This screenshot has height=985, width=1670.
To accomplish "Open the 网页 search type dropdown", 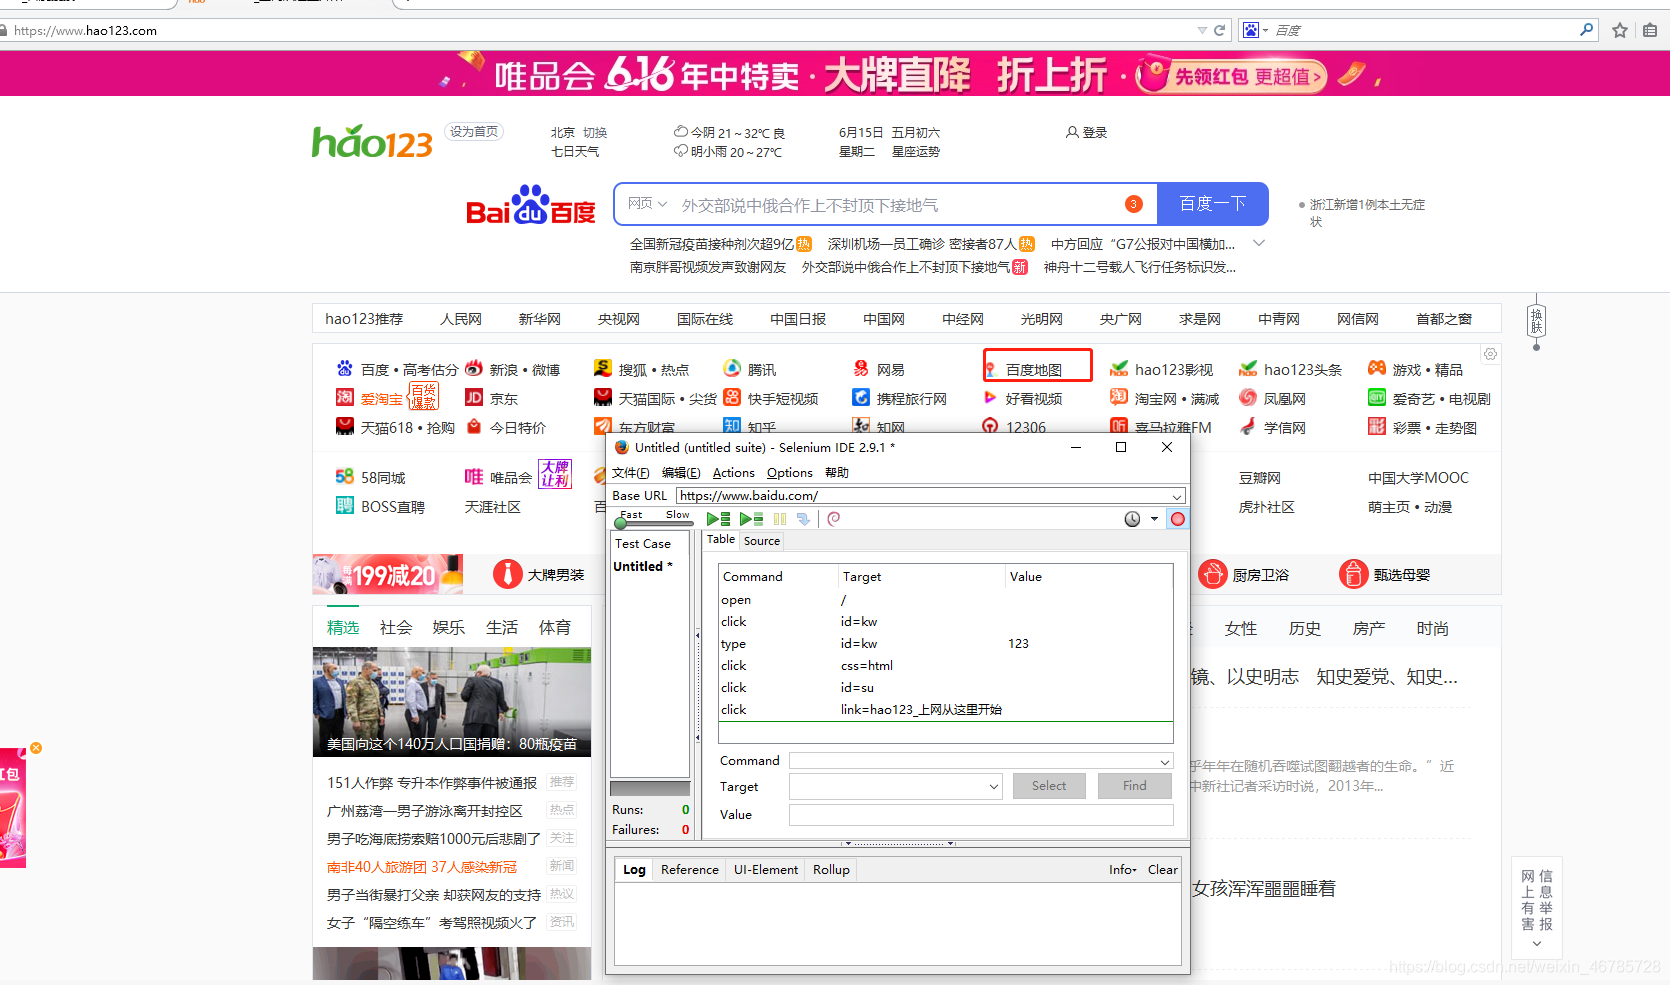I will pyautogui.click(x=647, y=204).
